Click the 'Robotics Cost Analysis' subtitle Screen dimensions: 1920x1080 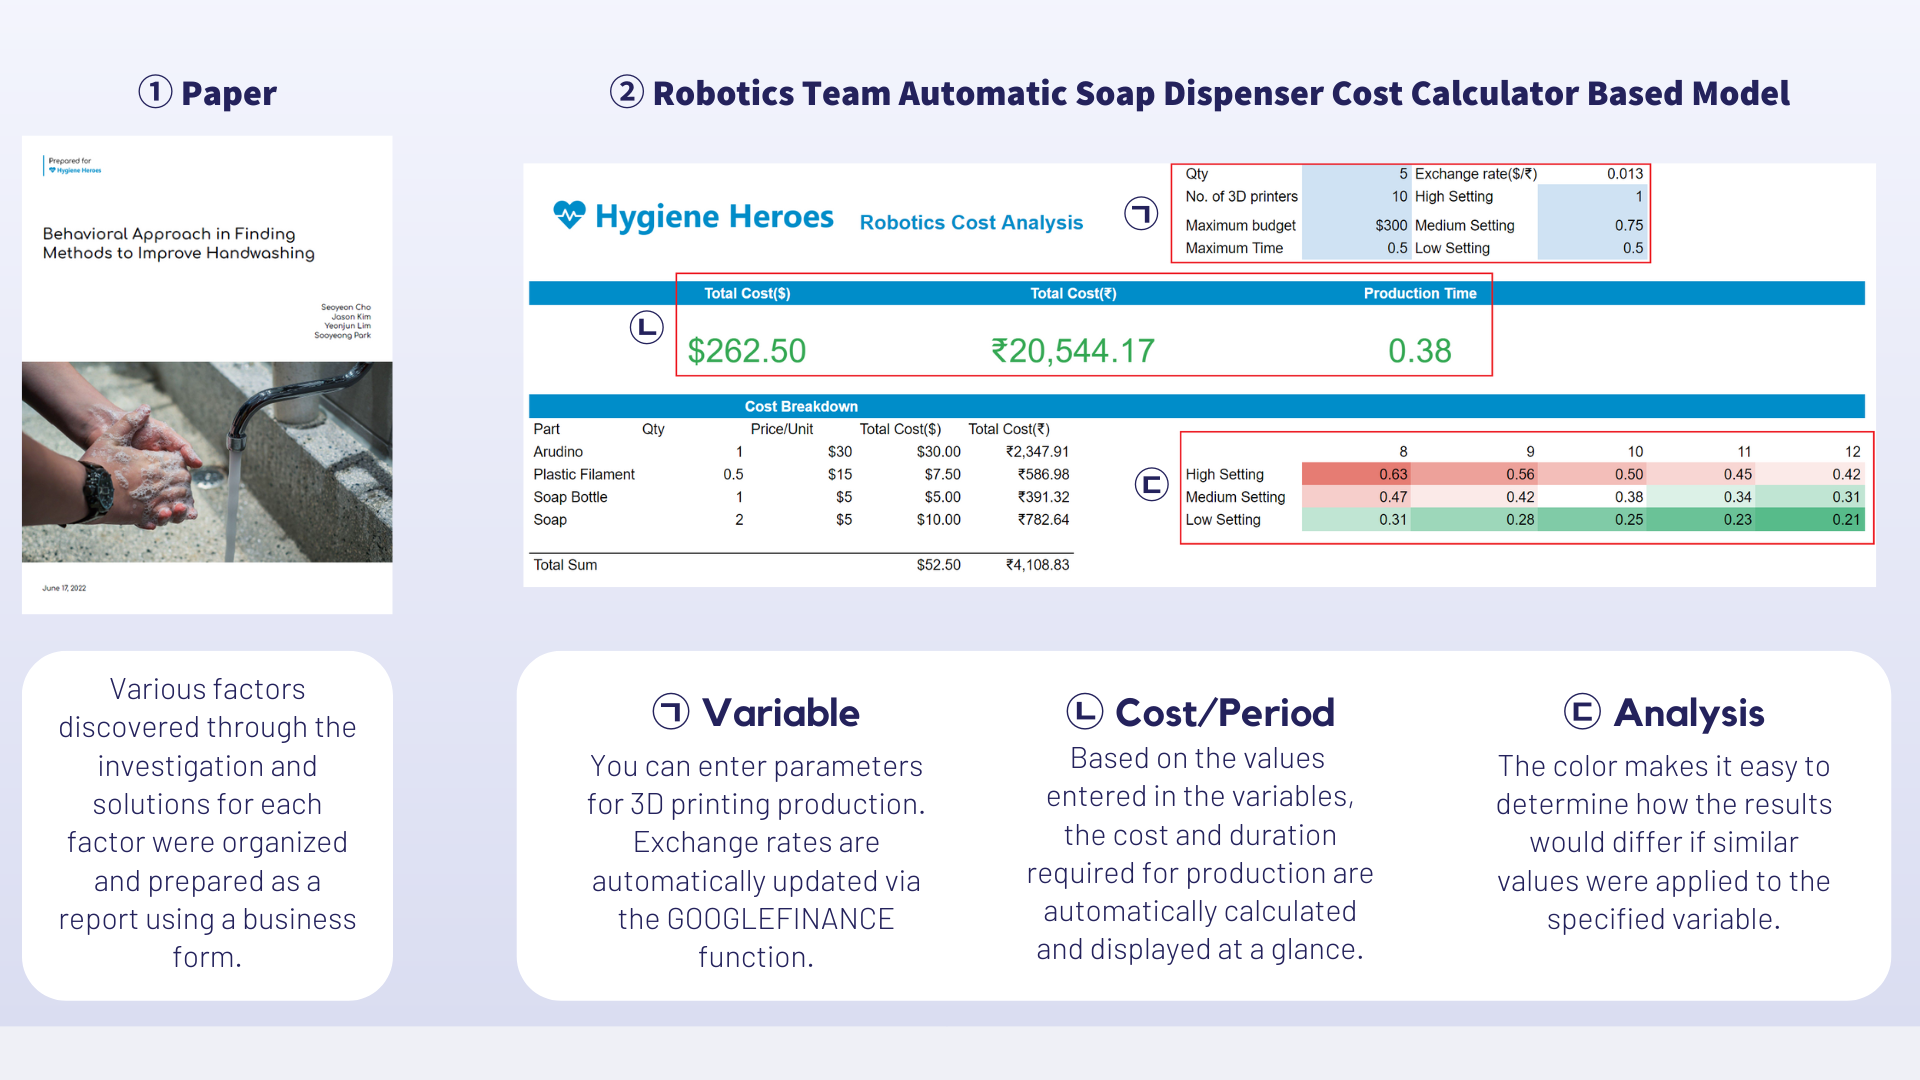[971, 222]
